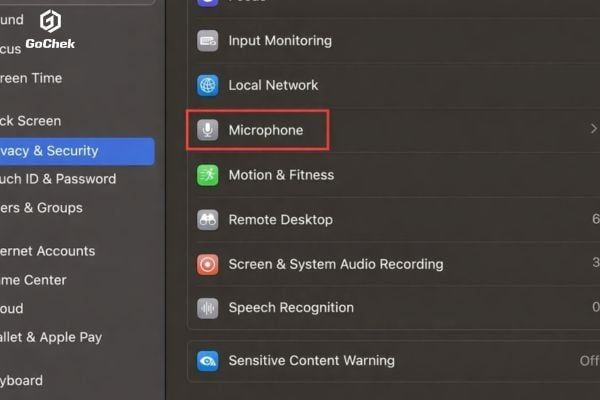Open the Screen Time sidebar item
600x400 pixels.
(x=33, y=78)
